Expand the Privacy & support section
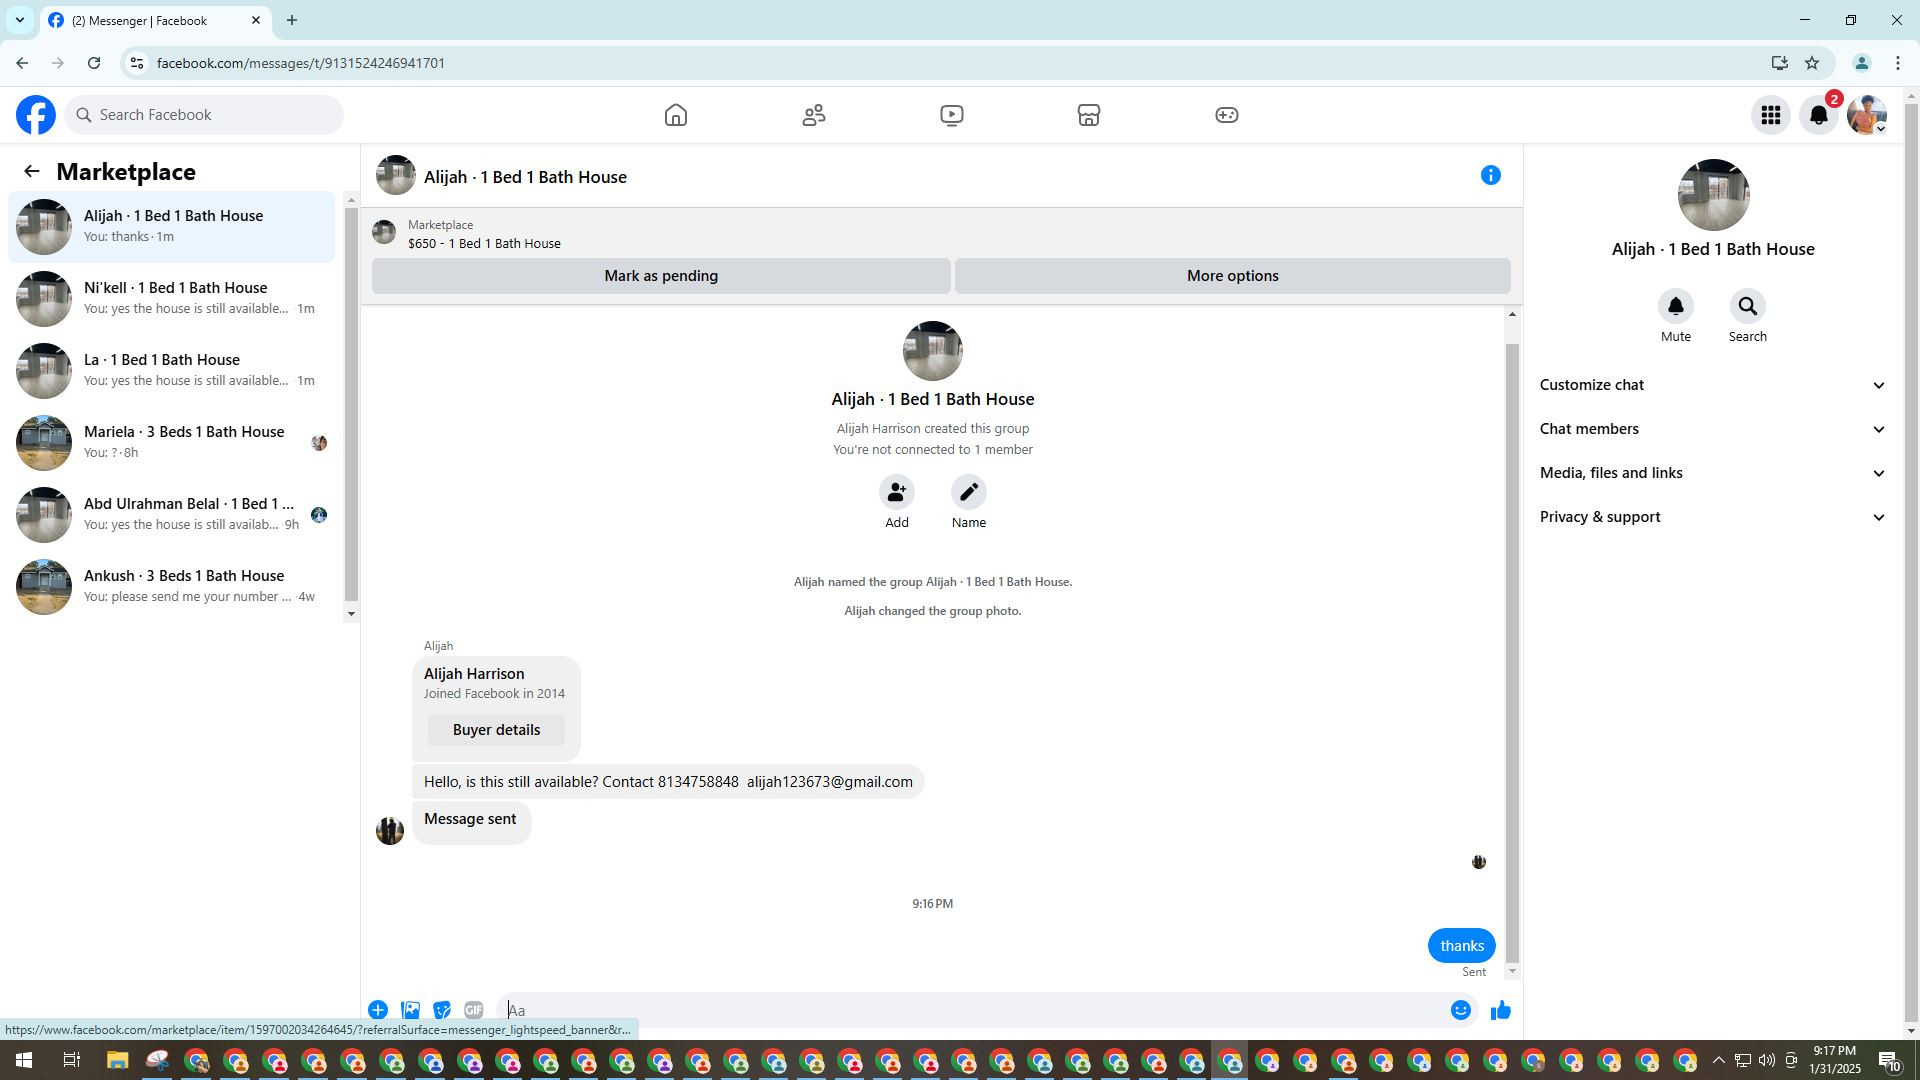The width and height of the screenshot is (1920, 1080). pyautogui.click(x=1713, y=517)
